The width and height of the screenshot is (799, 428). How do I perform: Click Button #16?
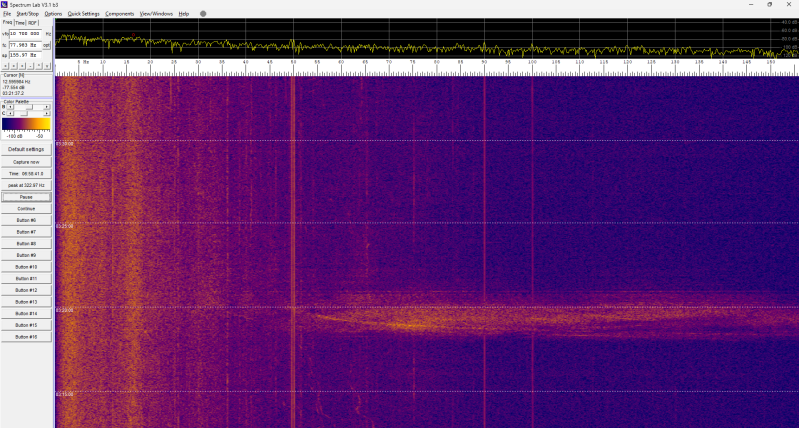26,337
